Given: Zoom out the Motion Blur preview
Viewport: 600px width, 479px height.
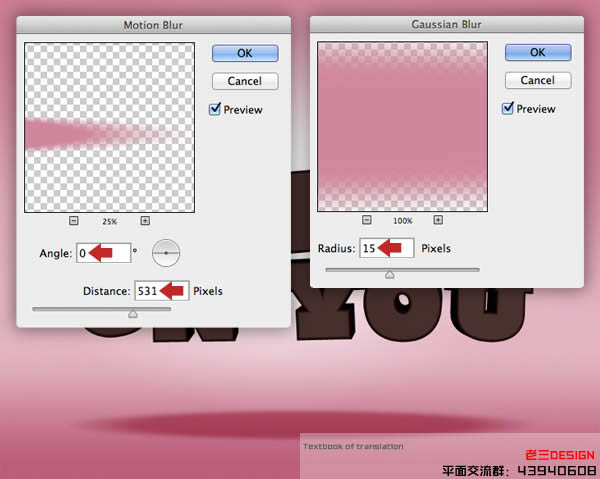Looking at the screenshot, I should coord(74,221).
